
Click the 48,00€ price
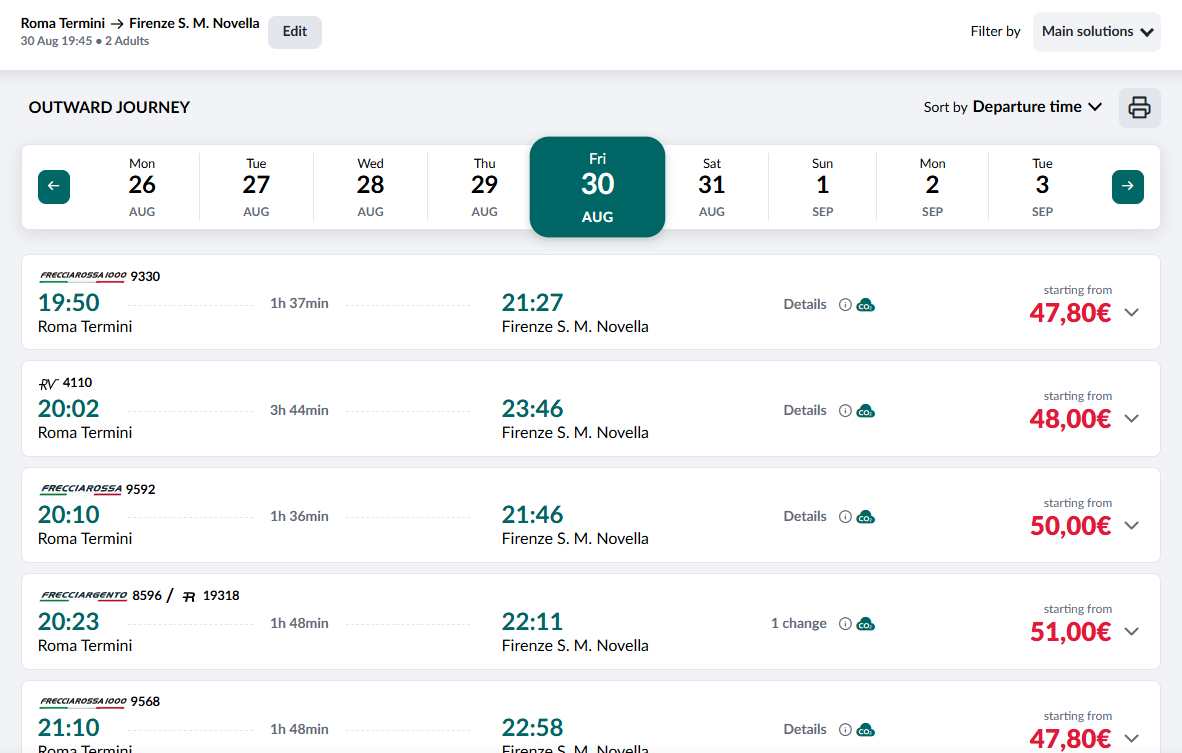pos(1070,419)
